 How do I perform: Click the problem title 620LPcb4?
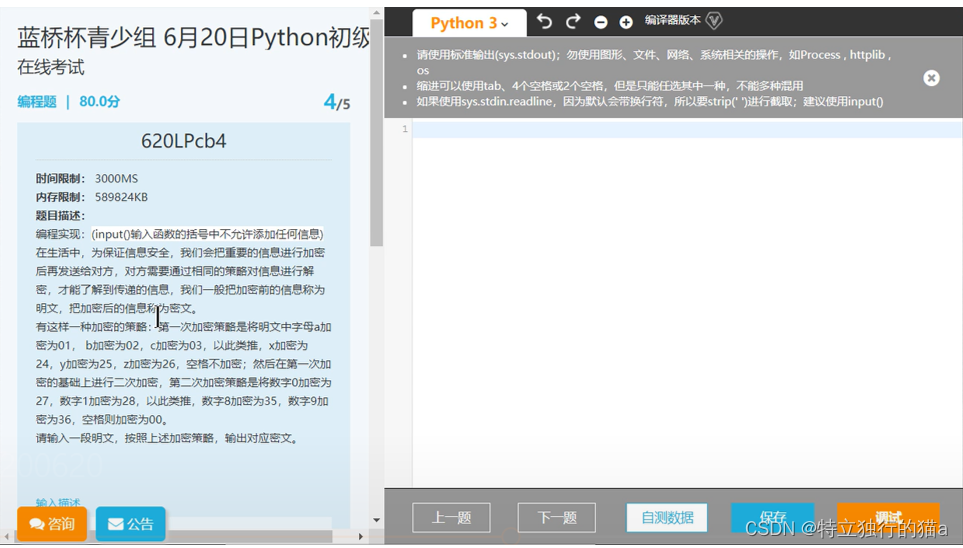click(184, 141)
